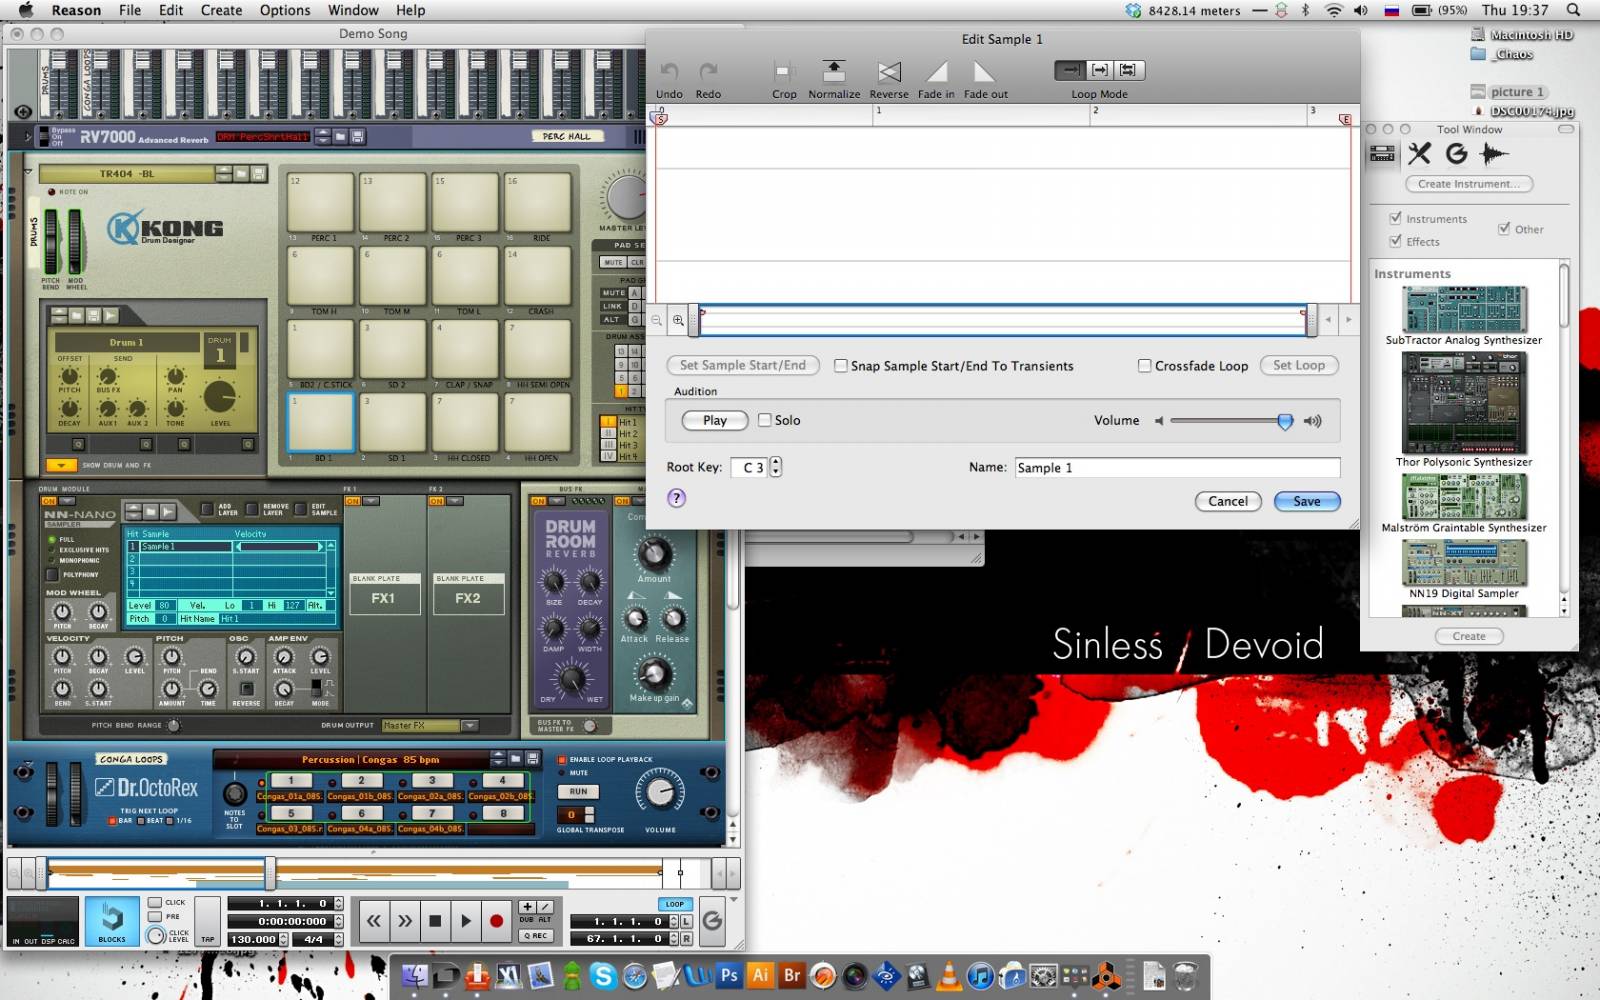This screenshot has width=1600, height=1000.
Task: Click the Save button
Action: (x=1306, y=501)
